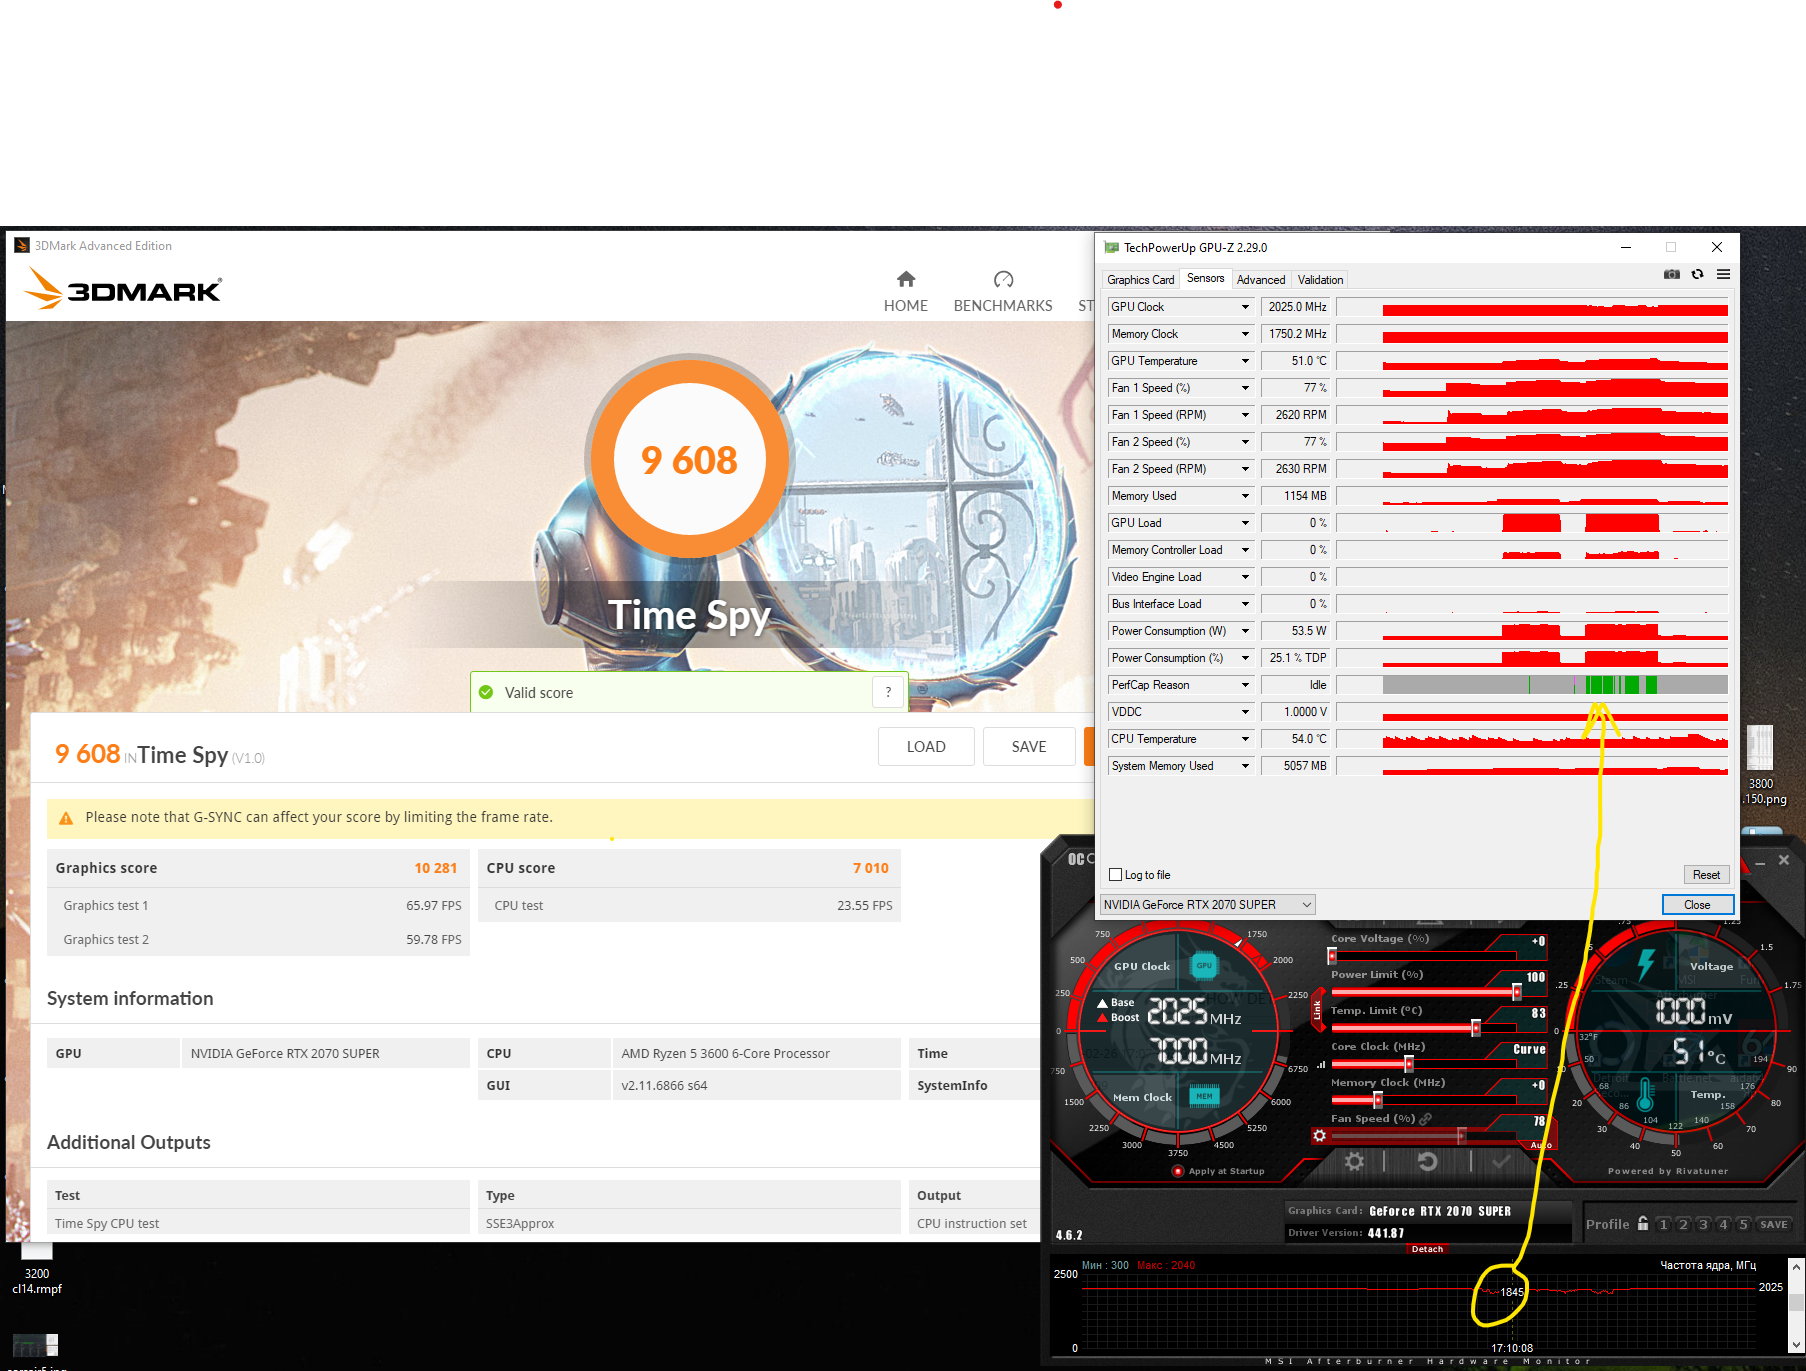Click the Detach button in Afterburner
The image size is (1806, 1371).
tap(1427, 1249)
